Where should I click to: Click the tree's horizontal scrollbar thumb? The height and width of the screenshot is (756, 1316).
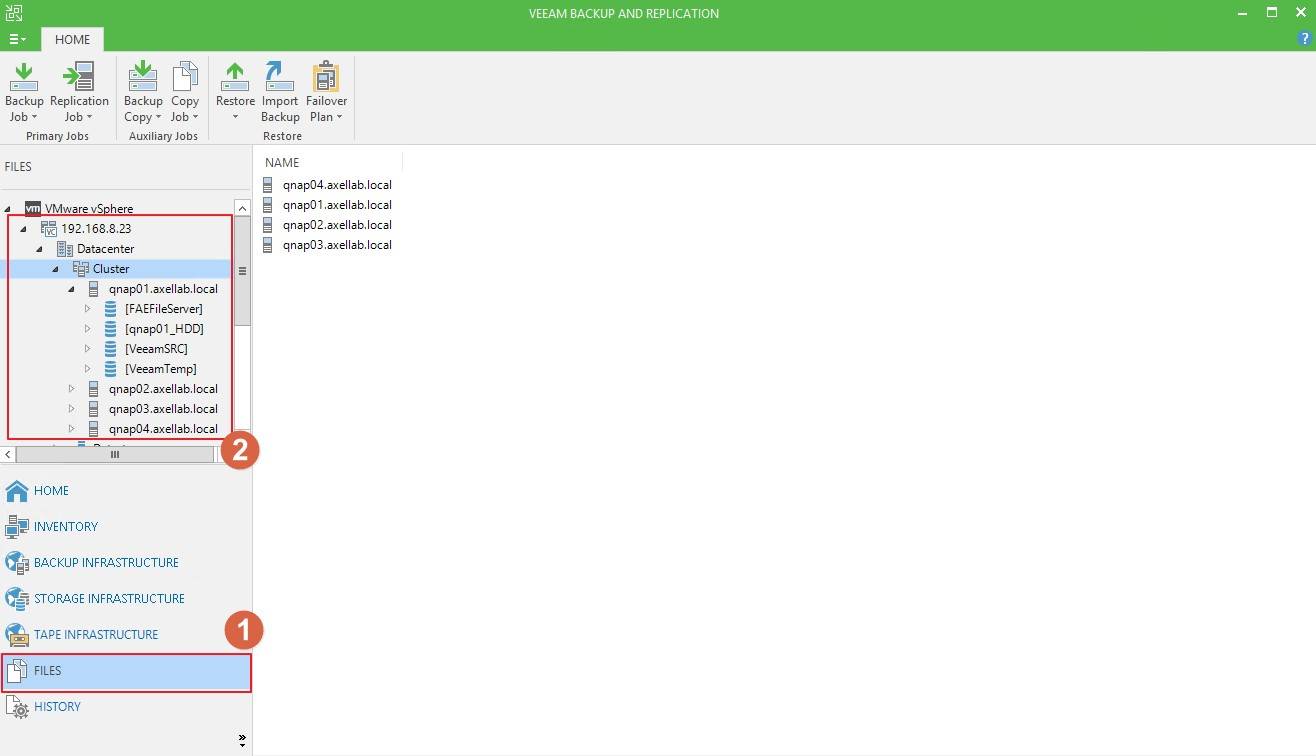tap(115, 454)
